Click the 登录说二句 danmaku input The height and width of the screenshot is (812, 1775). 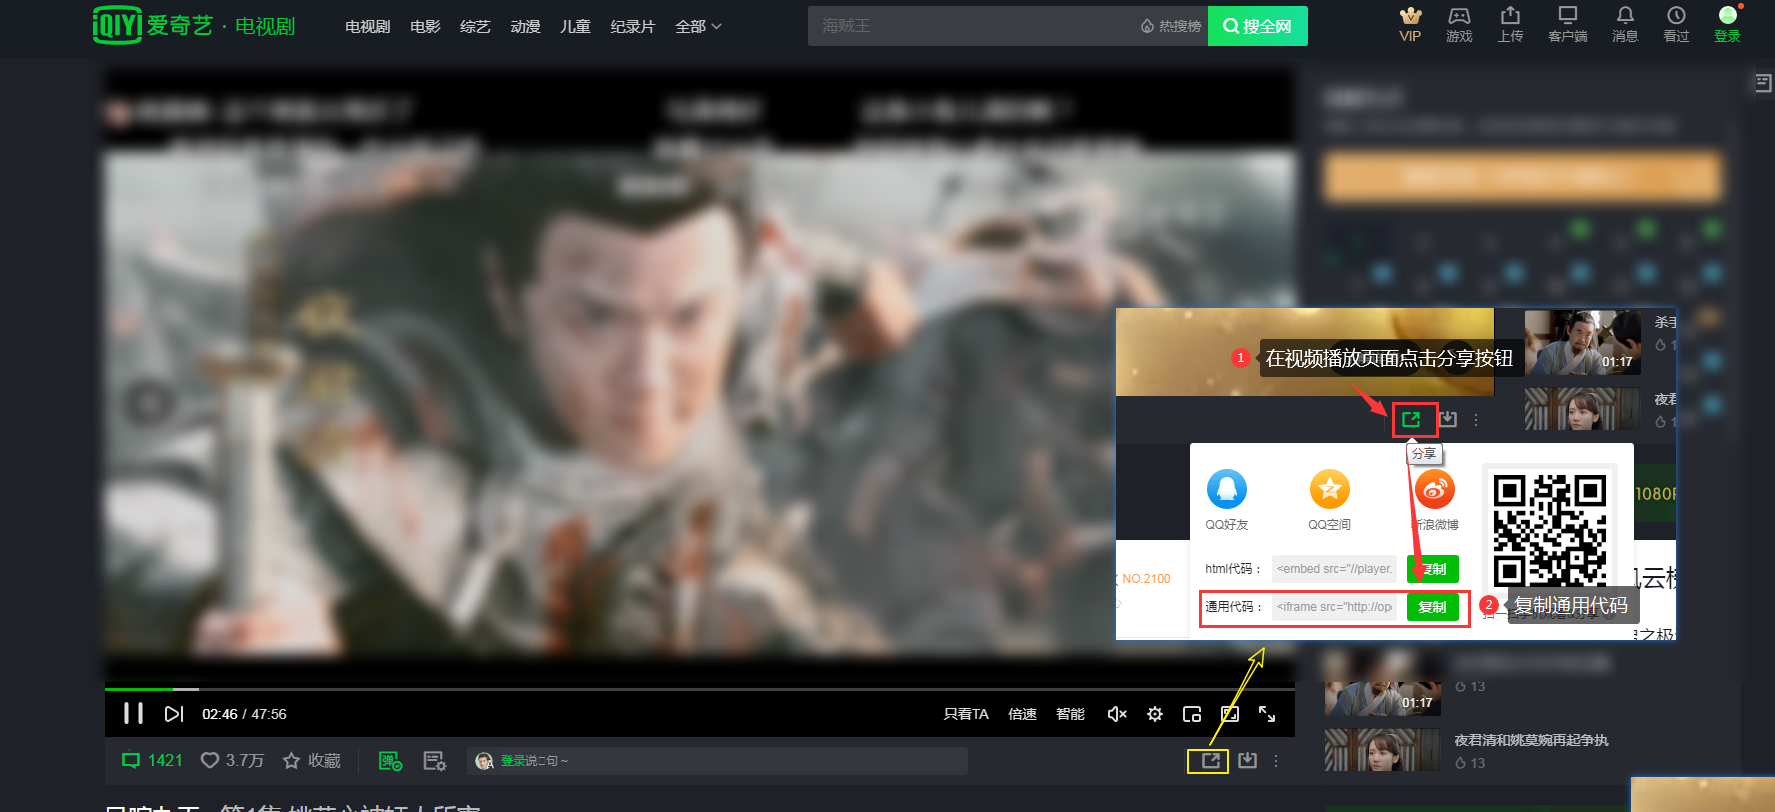[x=717, y=761]
